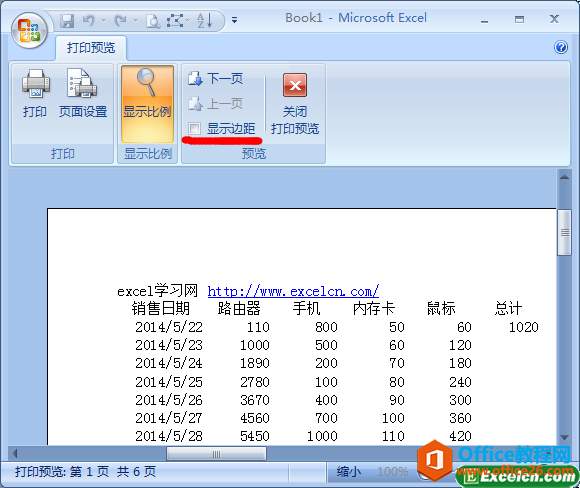The height and width of the screenshot is (488, 580).
Task: Click the status text 打印预览: 第 1 页 共 6 页
Action: [85, 472]
